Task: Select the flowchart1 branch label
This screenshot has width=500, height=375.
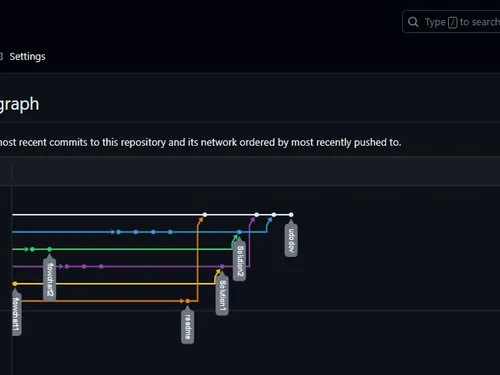Action: (x=16, y=314)
